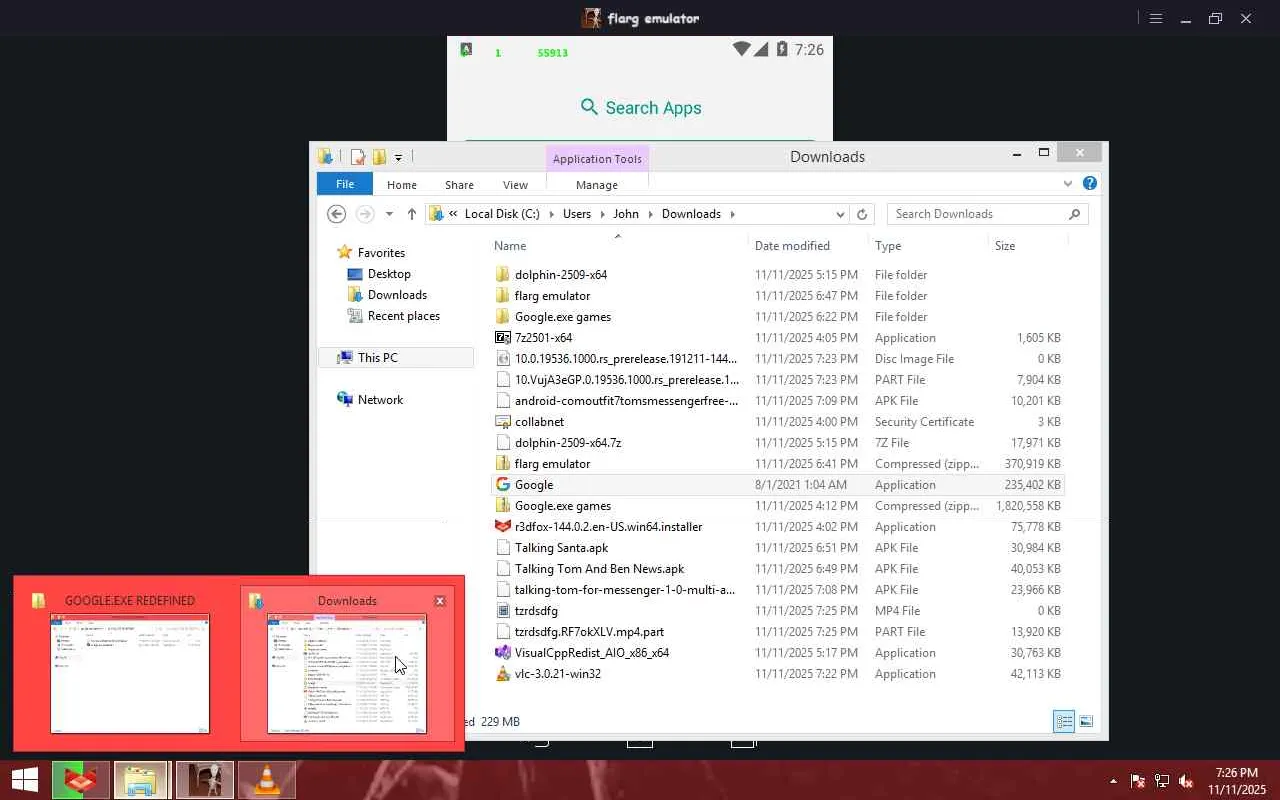Expand the ribbon with the chevron

pyautogui.click(x=1068, y=184)
